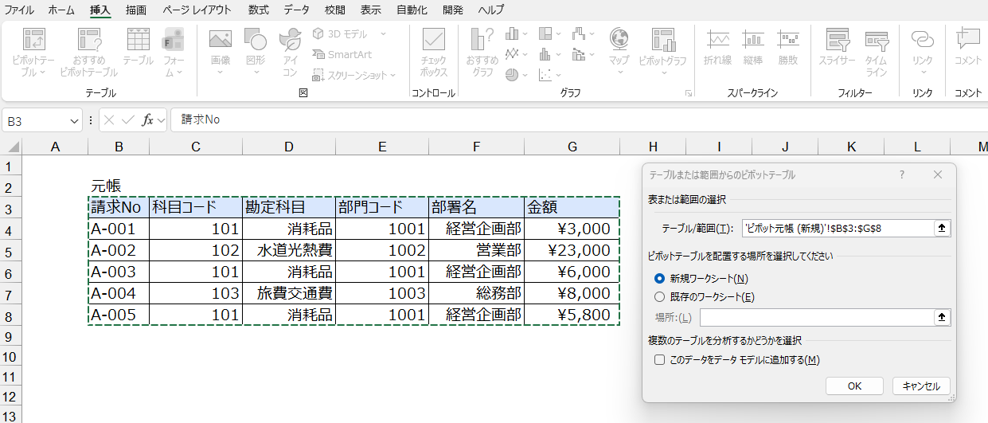Screen dimensions: 988x423
Task: Open the グラフ group dialog launcher
Action: (689, 93)
